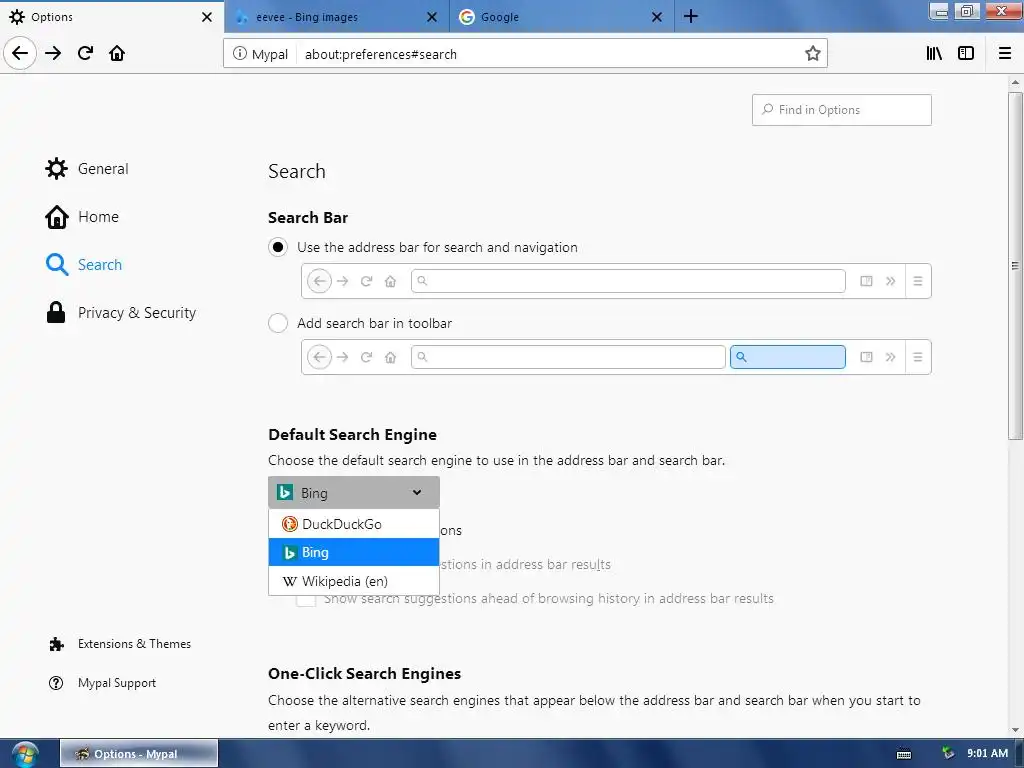Click the scrollbar up arrow

click(1015, 83)
